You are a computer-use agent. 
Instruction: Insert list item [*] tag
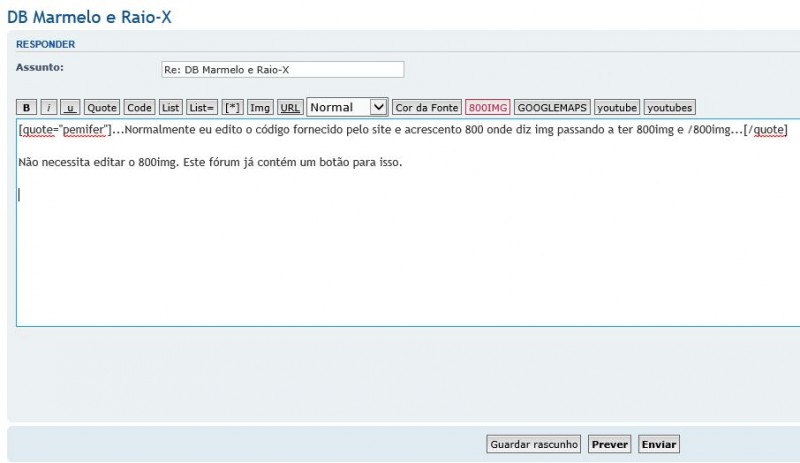click(x=232, y=108)
